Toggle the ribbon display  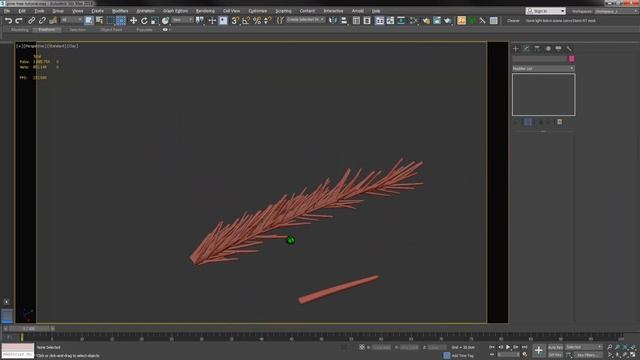[380, 20]
